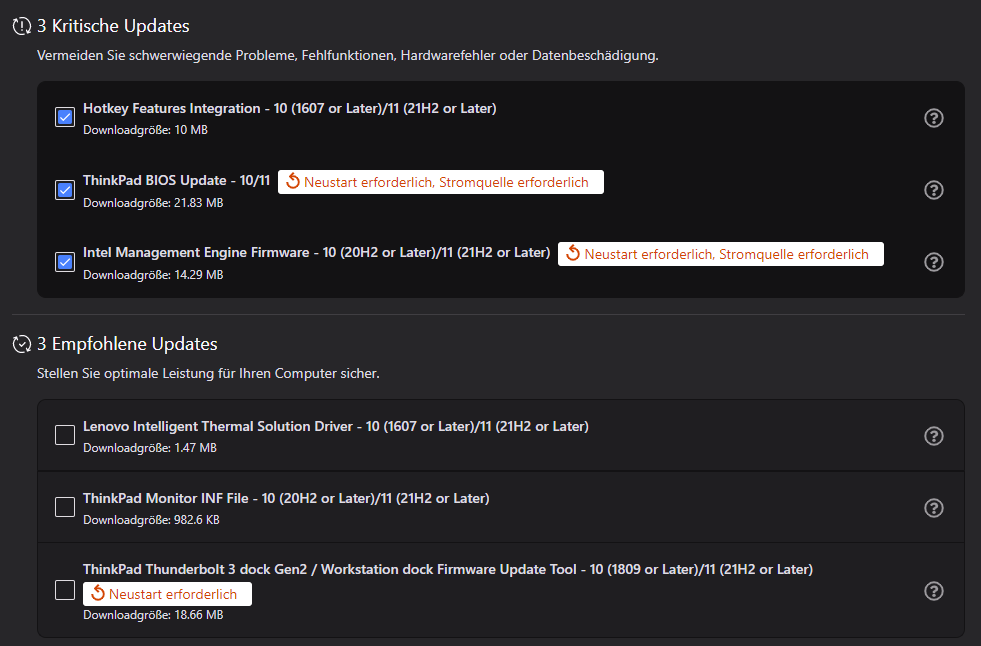Click Intel firmware 'Neustart erforderlich, Stromquelle erforderlich' text
Screen dimensions: 981x646
[x=726, y=255]
